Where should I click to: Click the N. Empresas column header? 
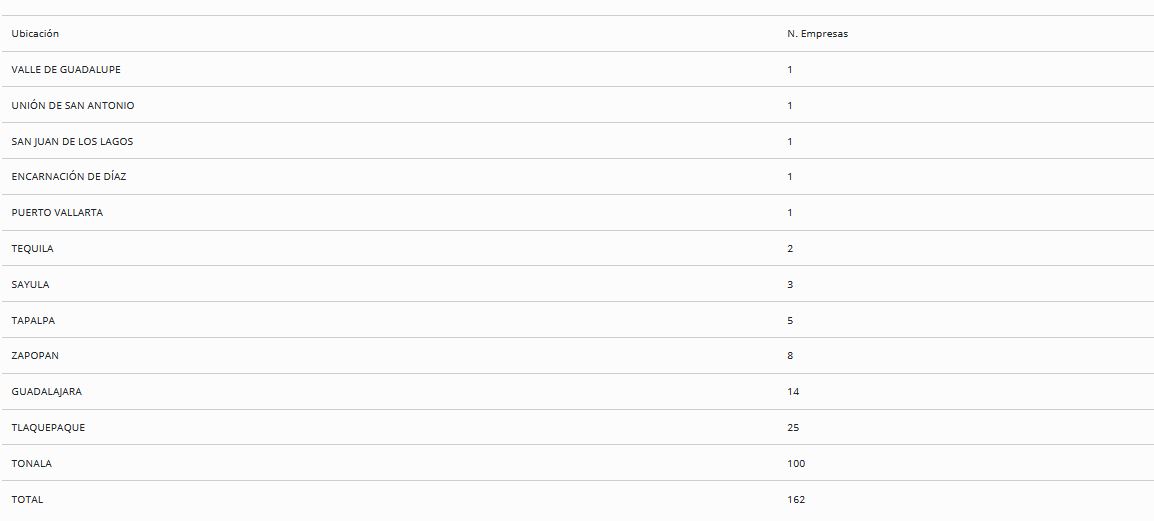pos(817,34)
